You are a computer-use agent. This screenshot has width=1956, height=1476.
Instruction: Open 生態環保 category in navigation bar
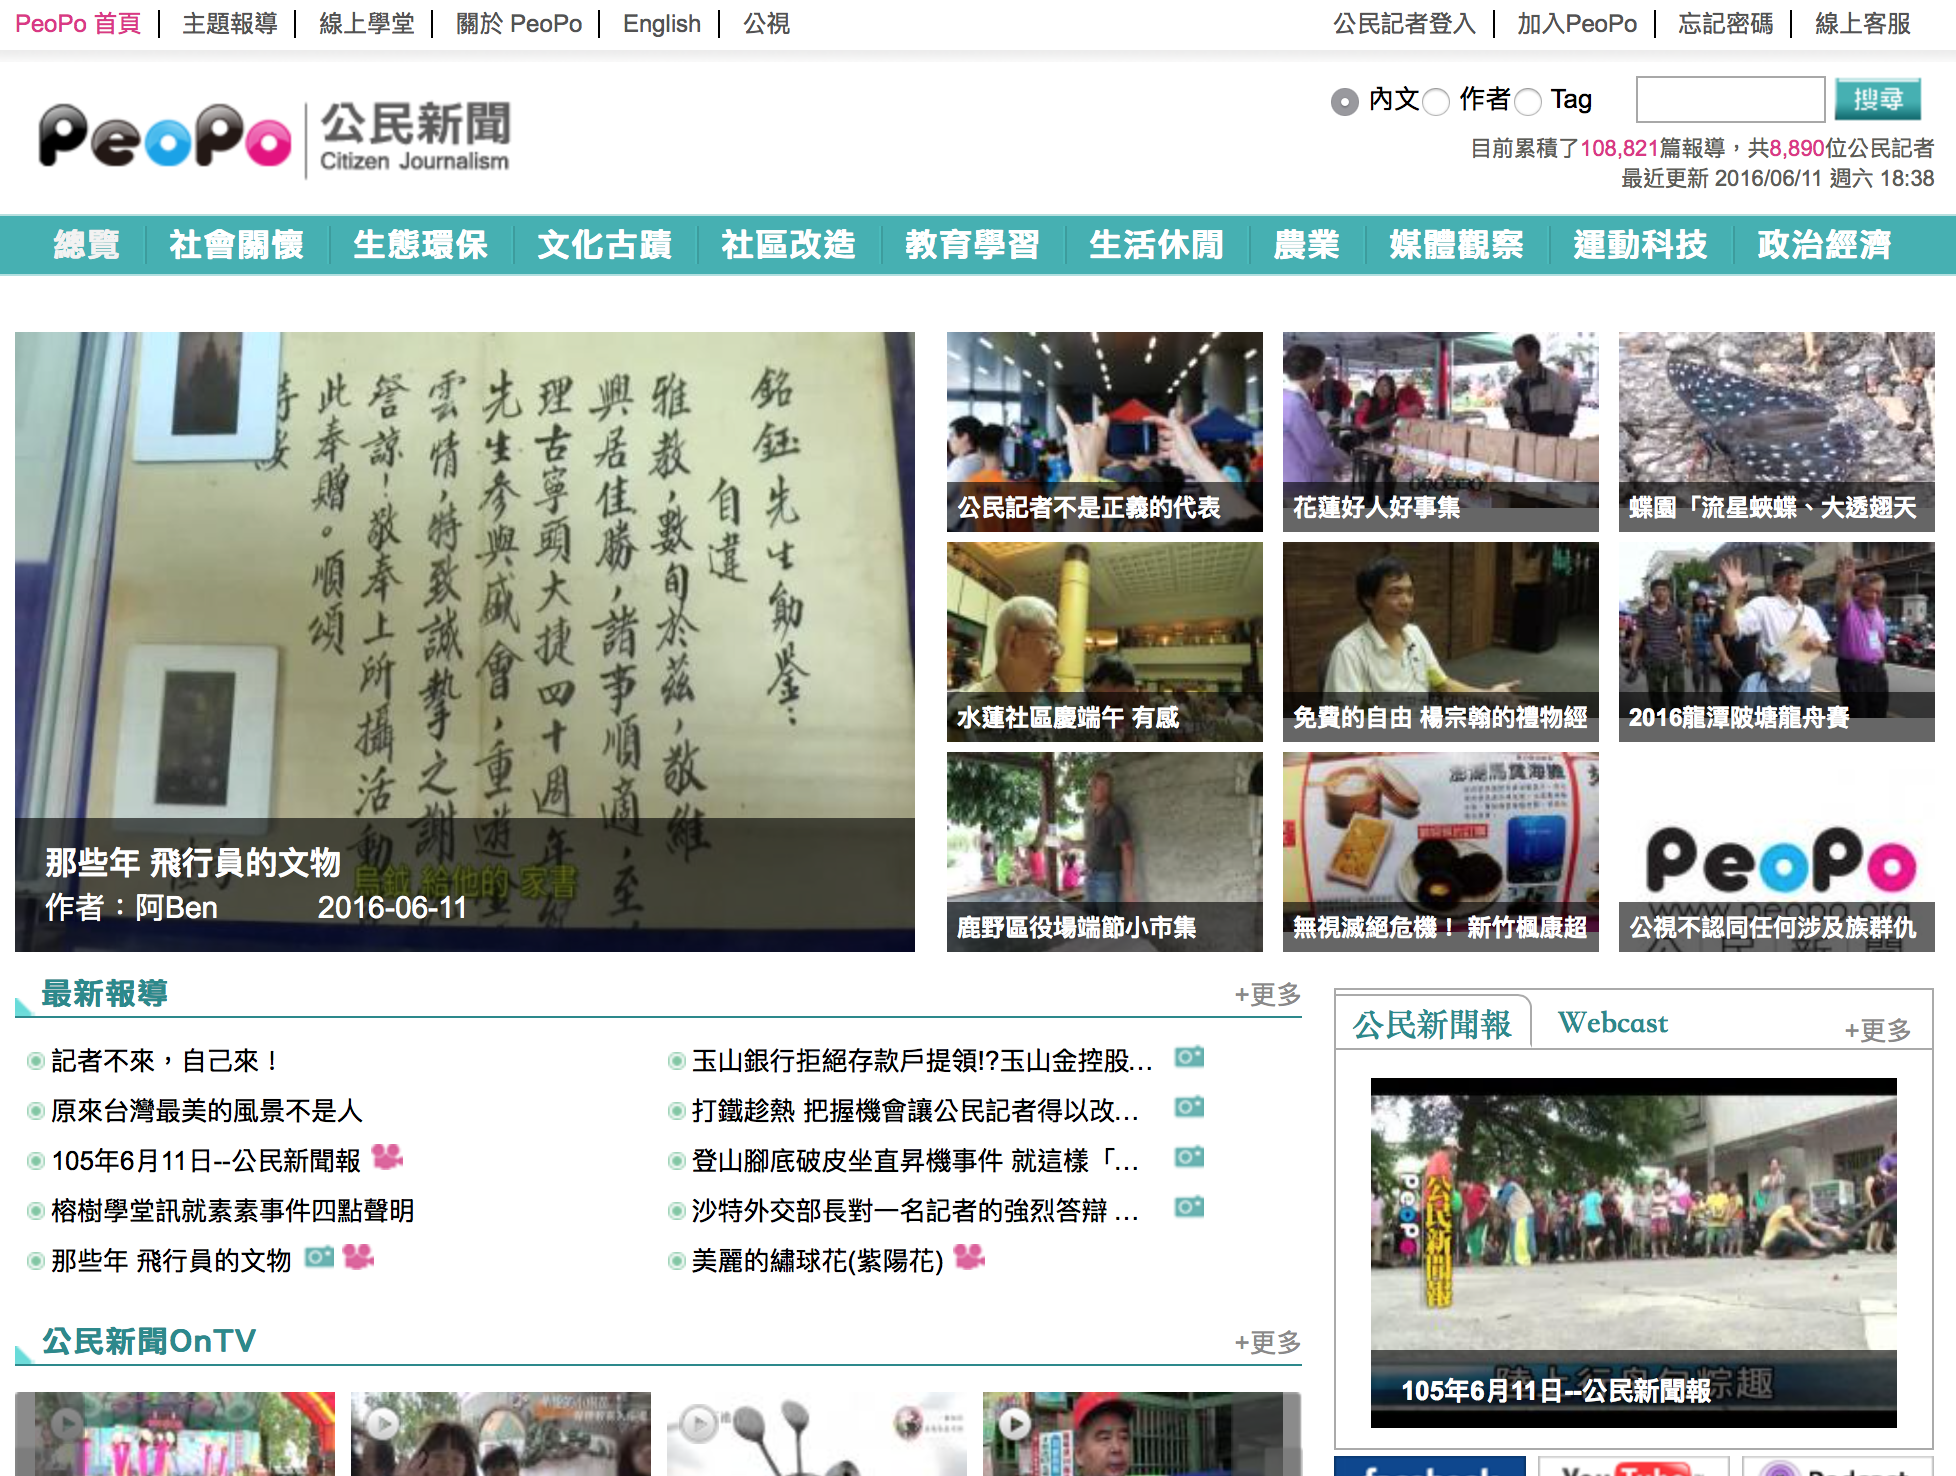[420, 245]
